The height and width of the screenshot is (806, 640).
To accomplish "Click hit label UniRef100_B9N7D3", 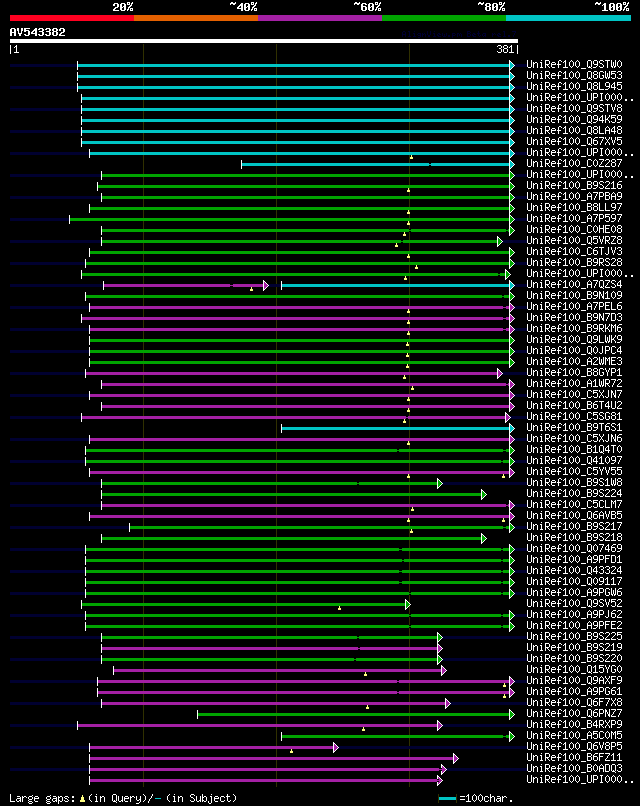I will tap(574, 318).
